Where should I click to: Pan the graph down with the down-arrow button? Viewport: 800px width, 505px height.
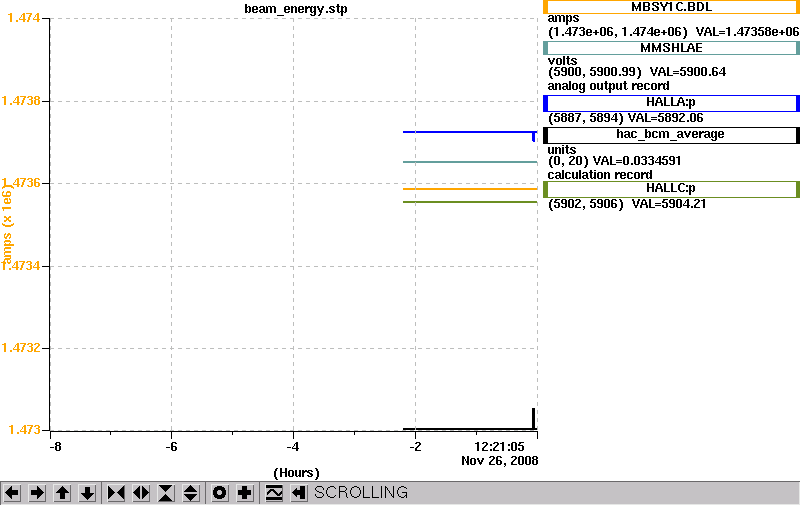point(87,493)
